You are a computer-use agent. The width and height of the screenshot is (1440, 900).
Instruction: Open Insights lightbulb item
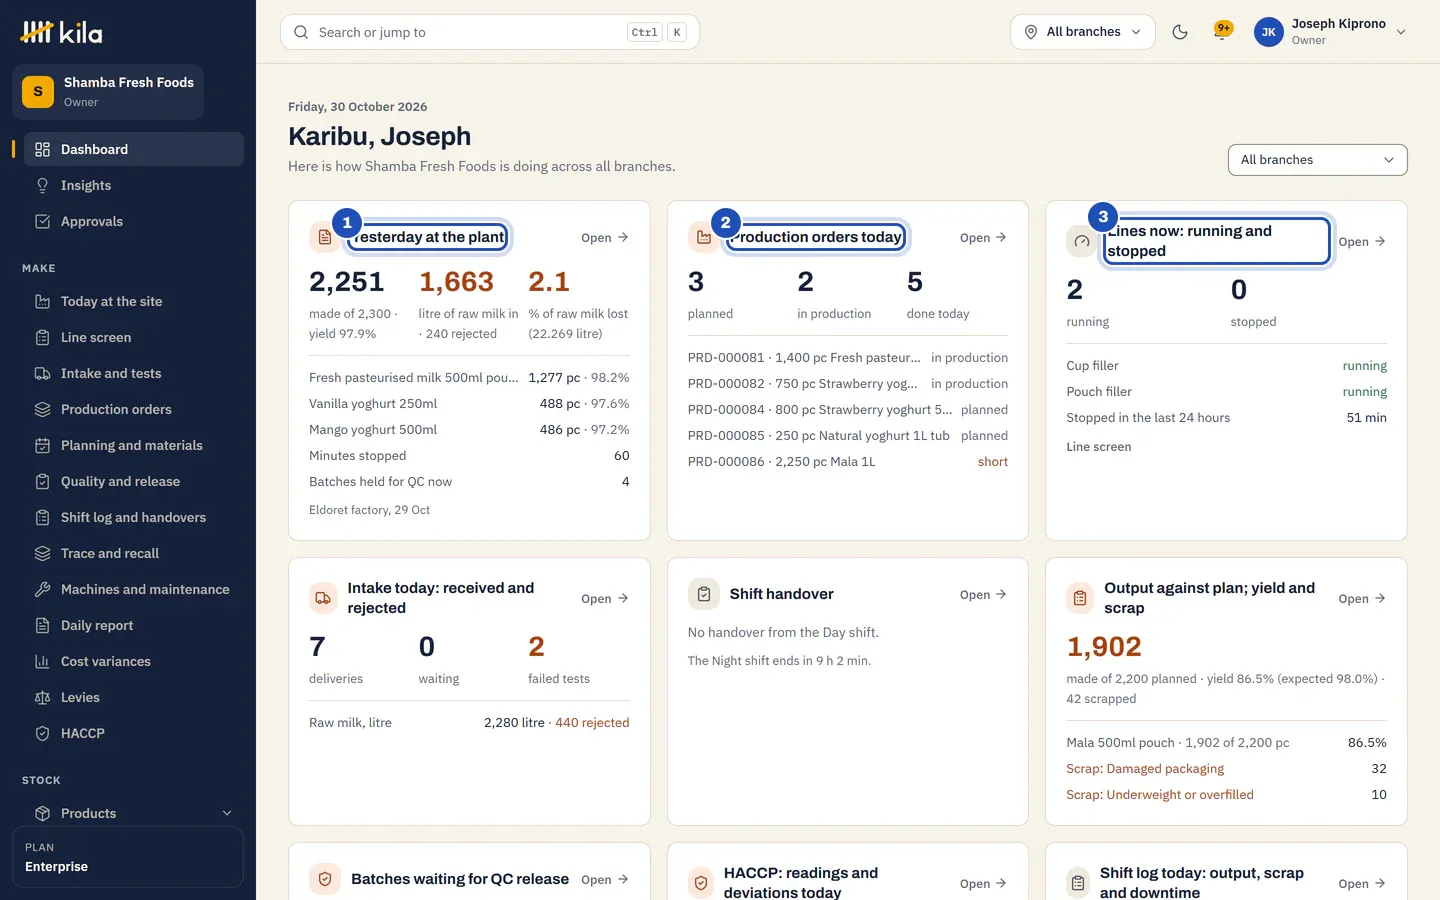tap(134, 185)
